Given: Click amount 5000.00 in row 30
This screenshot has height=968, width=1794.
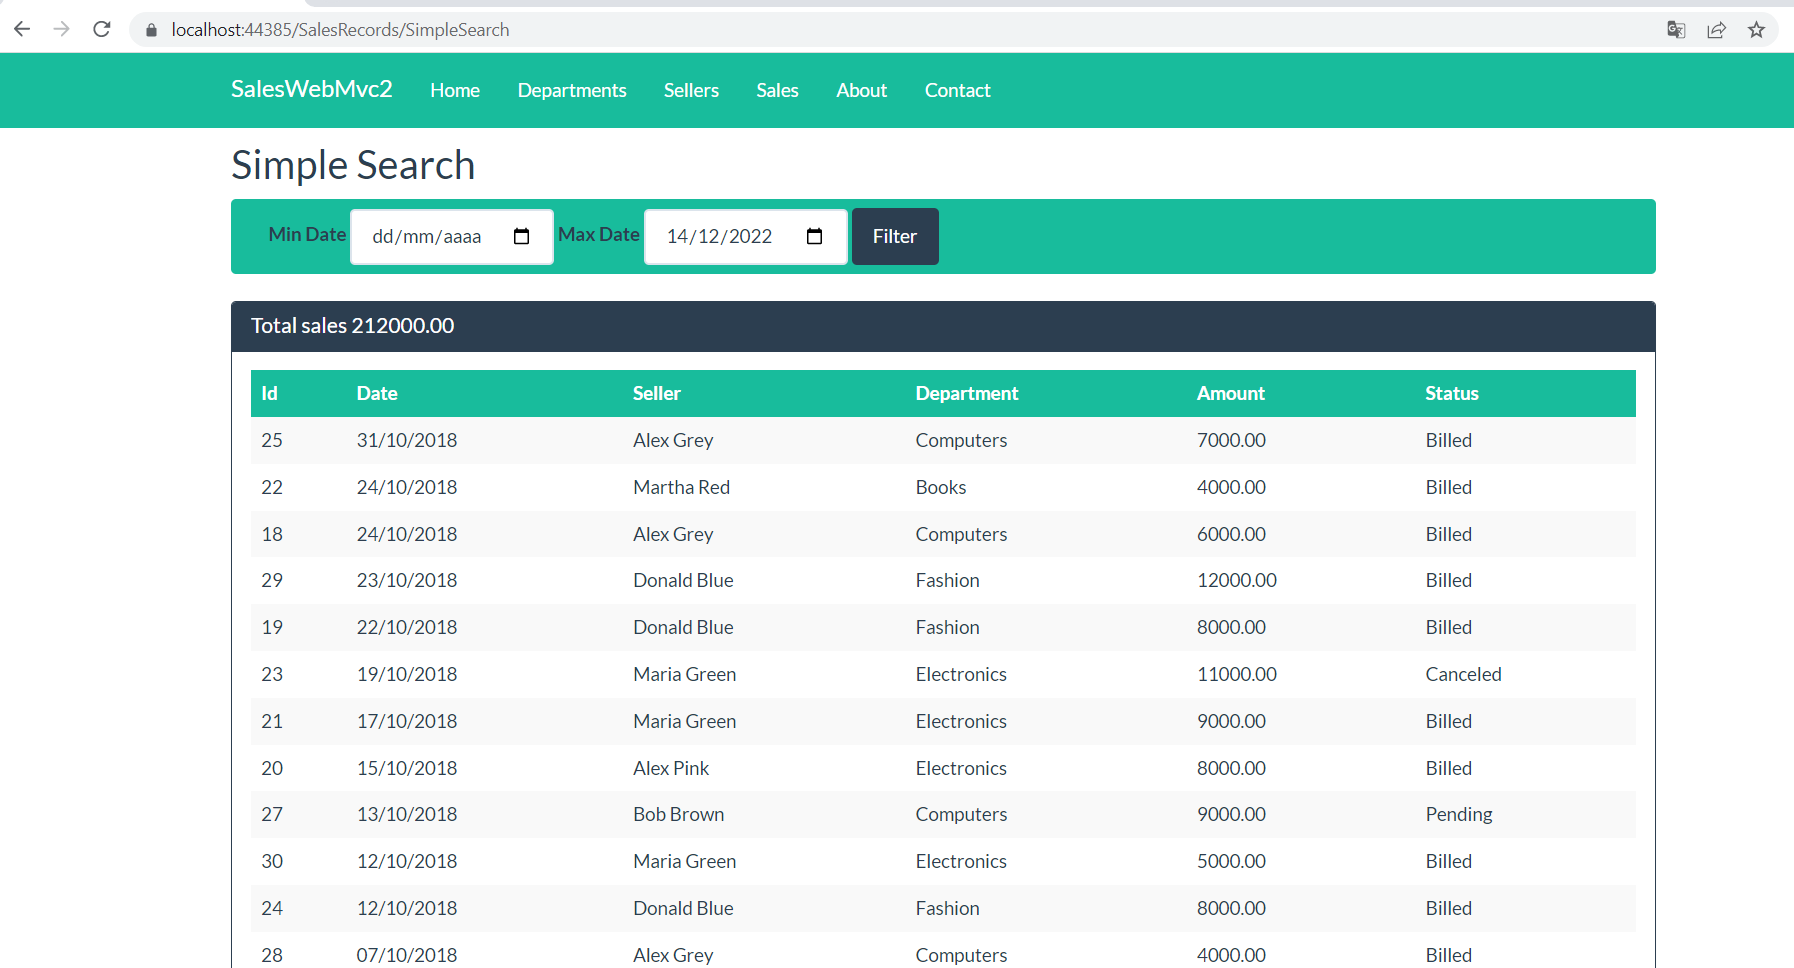Looking at the screenshot, I should [1231, 861].
